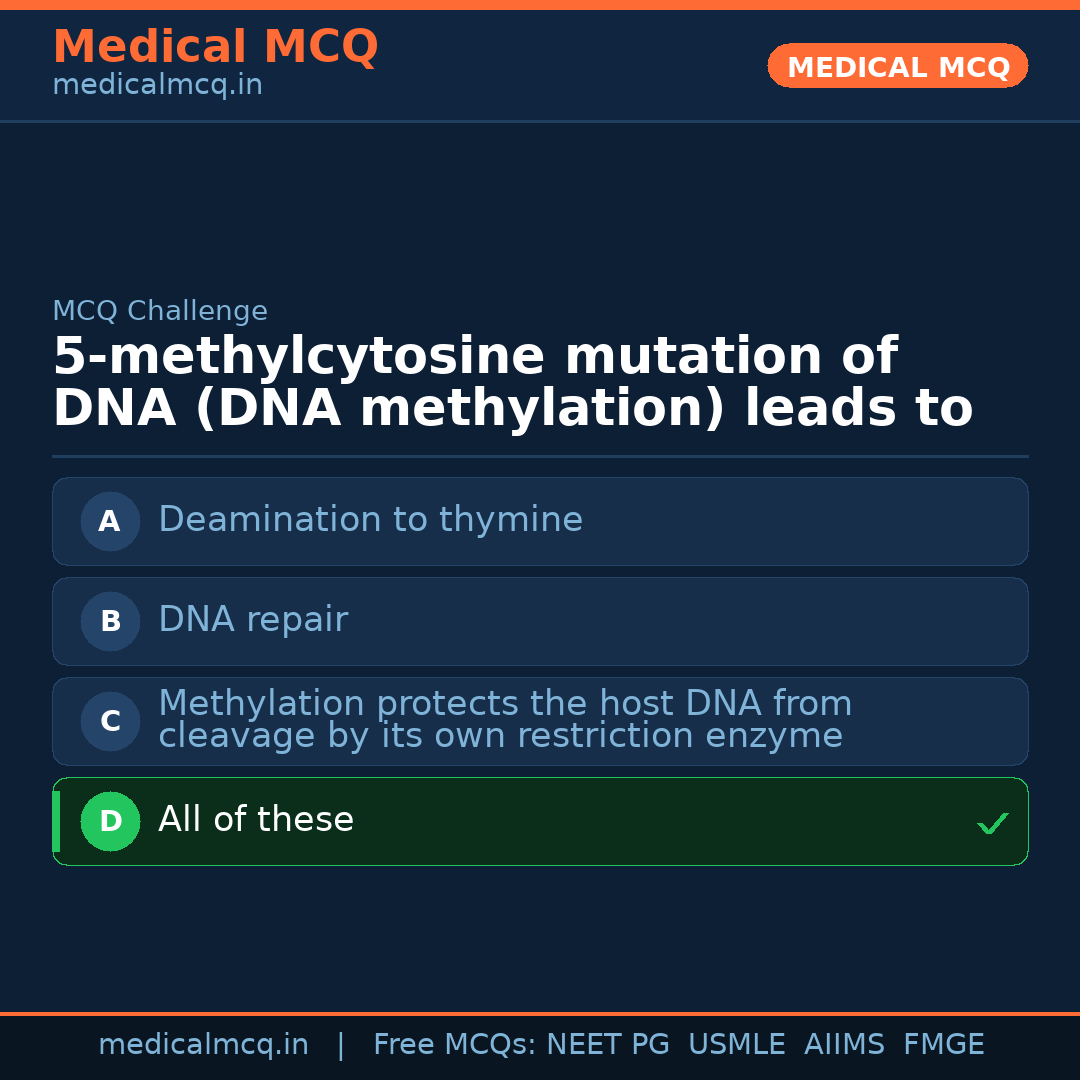The width and height of the screenshot is (1080, 1080).
Task: Select answer "Deamination to thymine"
Action: point(370,520)
